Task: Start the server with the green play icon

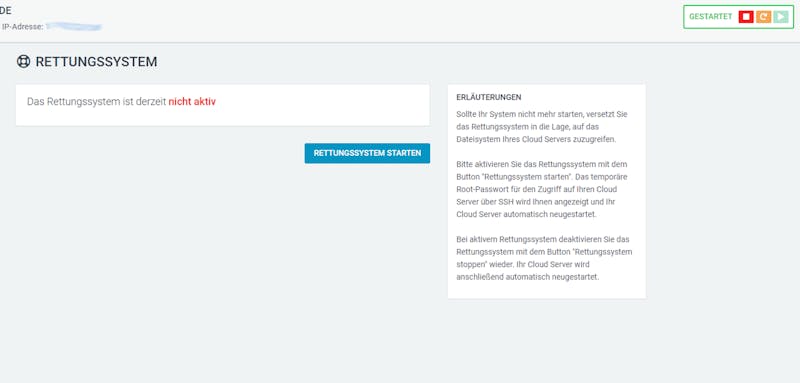Action: [781, 17]
